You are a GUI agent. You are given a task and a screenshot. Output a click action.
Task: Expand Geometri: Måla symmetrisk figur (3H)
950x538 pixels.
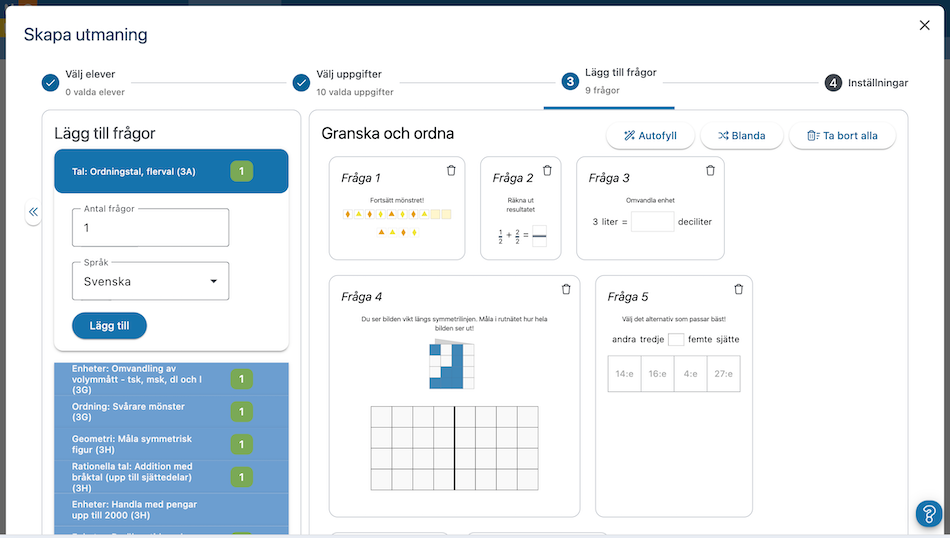171,444
